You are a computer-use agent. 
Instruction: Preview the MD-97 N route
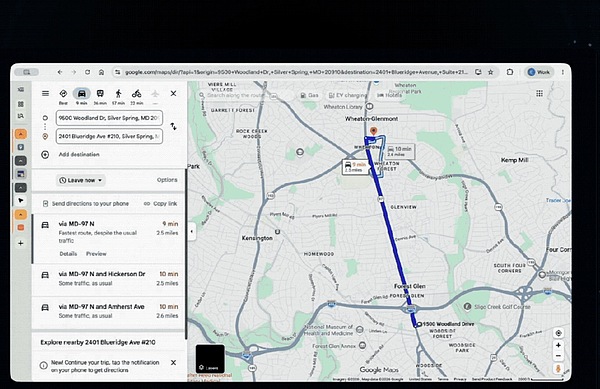pyautogui.click(x=96, y=254)
